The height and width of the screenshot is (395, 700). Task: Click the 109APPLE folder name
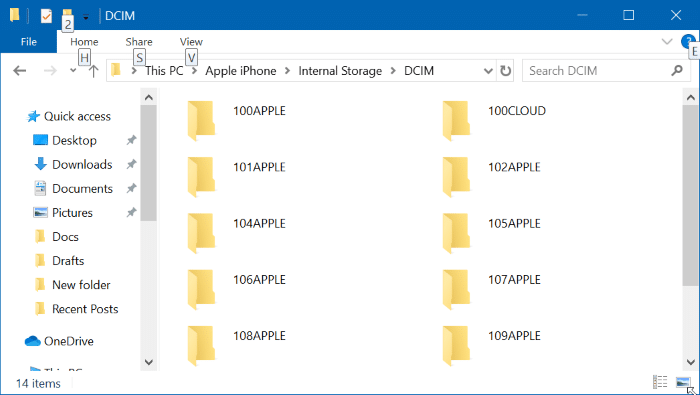point(514,336)
